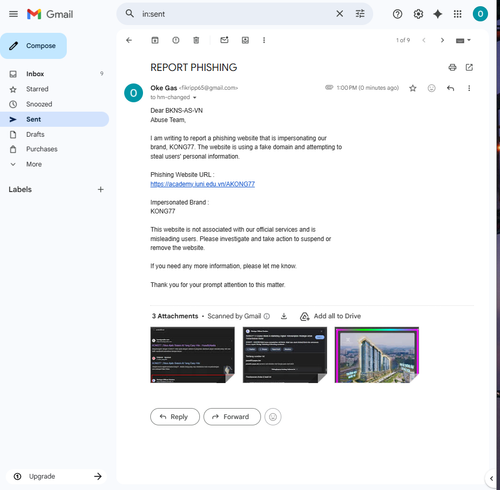
Task: Add emoji reaction next to Forward
Action: 273,417
